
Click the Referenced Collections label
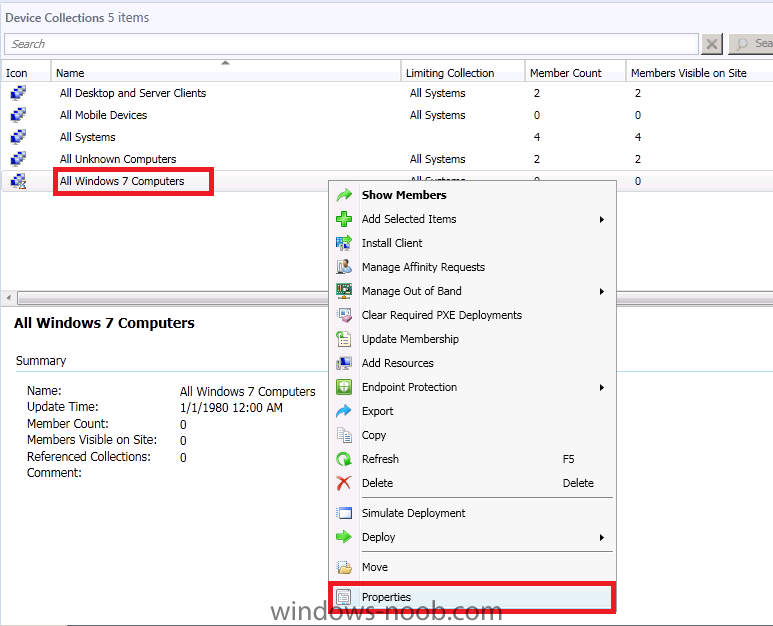tap(89, 456)
